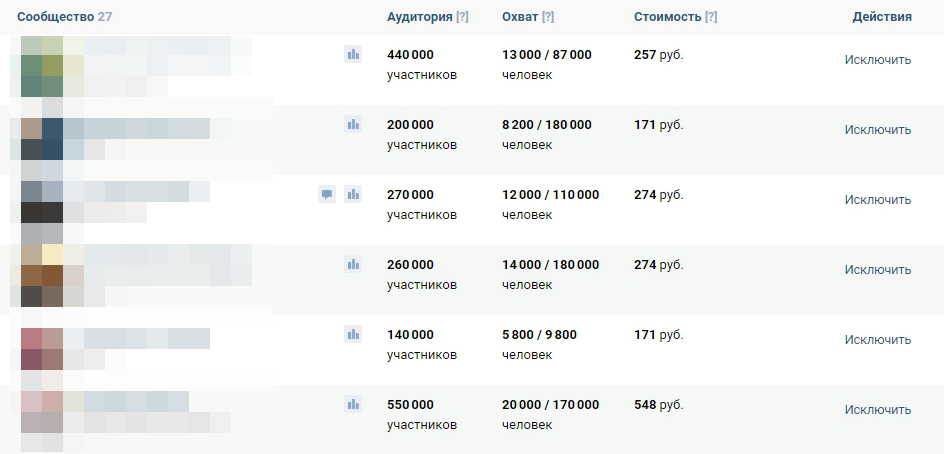The width and height of the screenshot is (944, 454).
Task: Click the Сообщество 27 column header
Action: [x=64, y=17]
